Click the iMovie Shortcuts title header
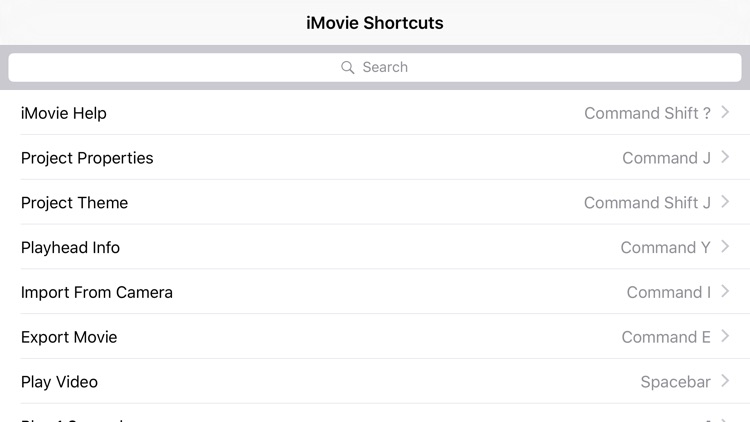Viewport: 750px width, 422px height. coord(375,22)
